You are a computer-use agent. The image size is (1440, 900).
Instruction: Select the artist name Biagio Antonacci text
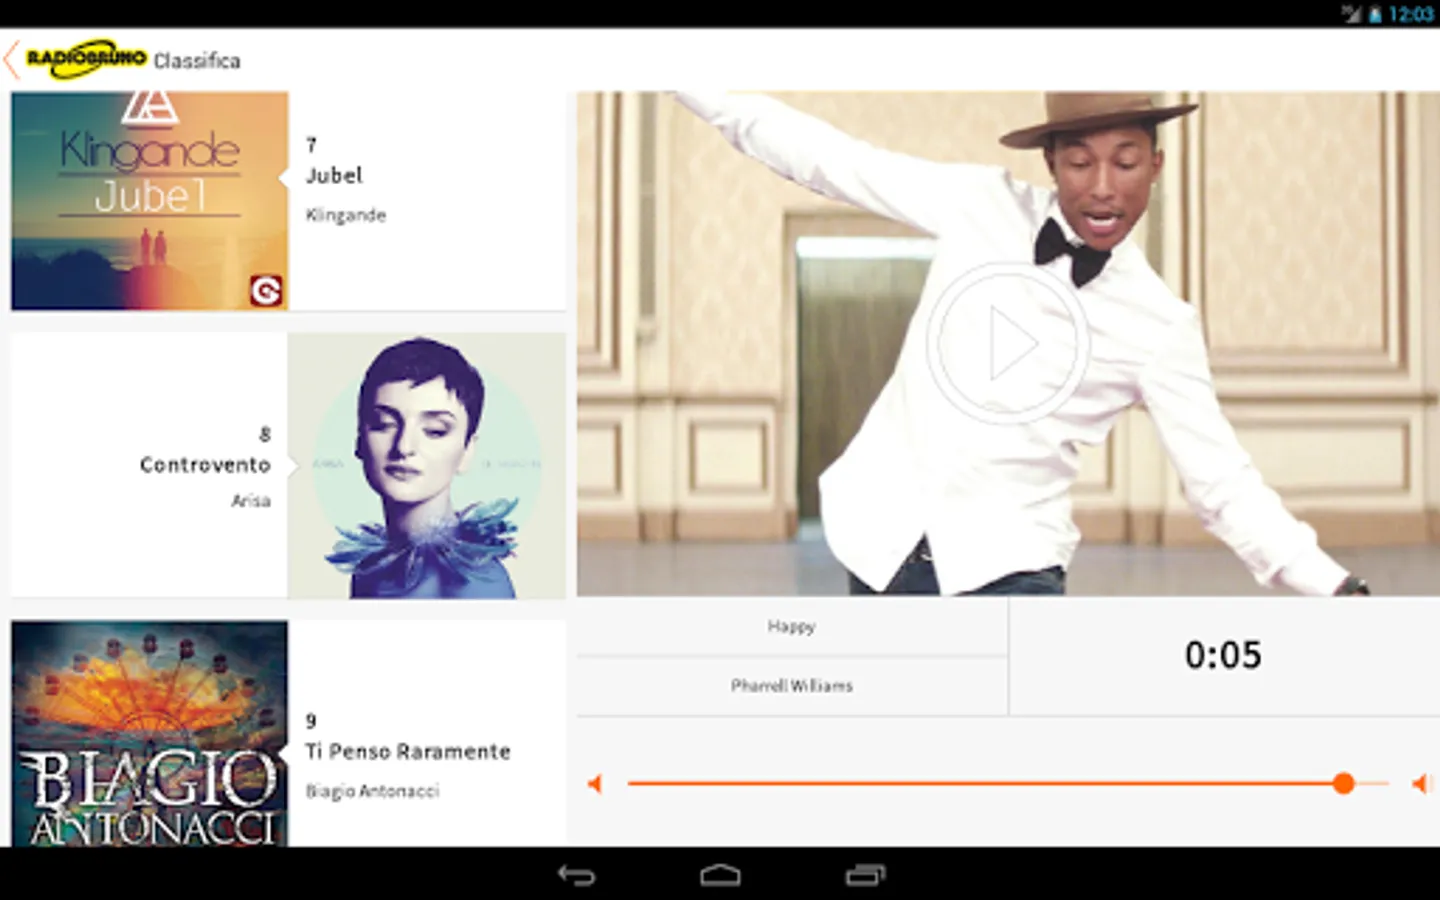(x=372, y=791)
